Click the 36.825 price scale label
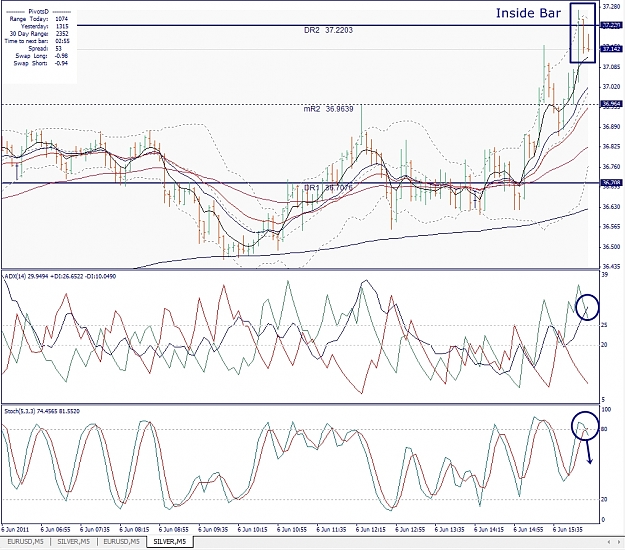This screenshot has width=625, height=550. pos(611,147)
